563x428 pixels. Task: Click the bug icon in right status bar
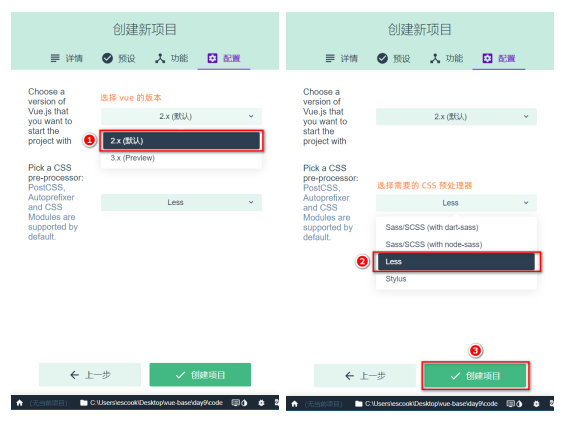pos(536,404)
